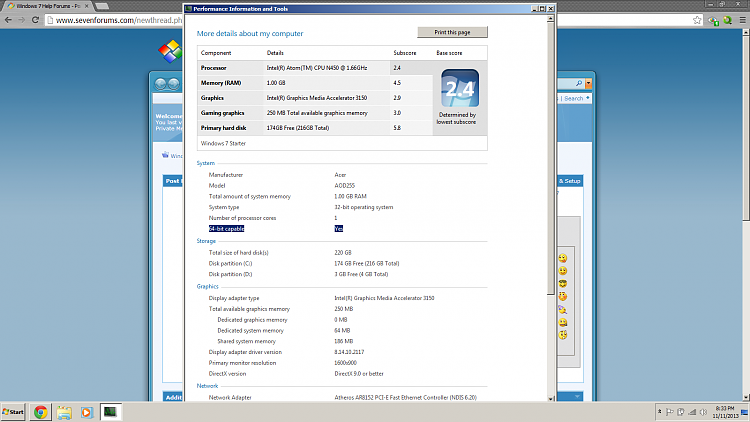Click the AOD255 model value

pos(344,186)
